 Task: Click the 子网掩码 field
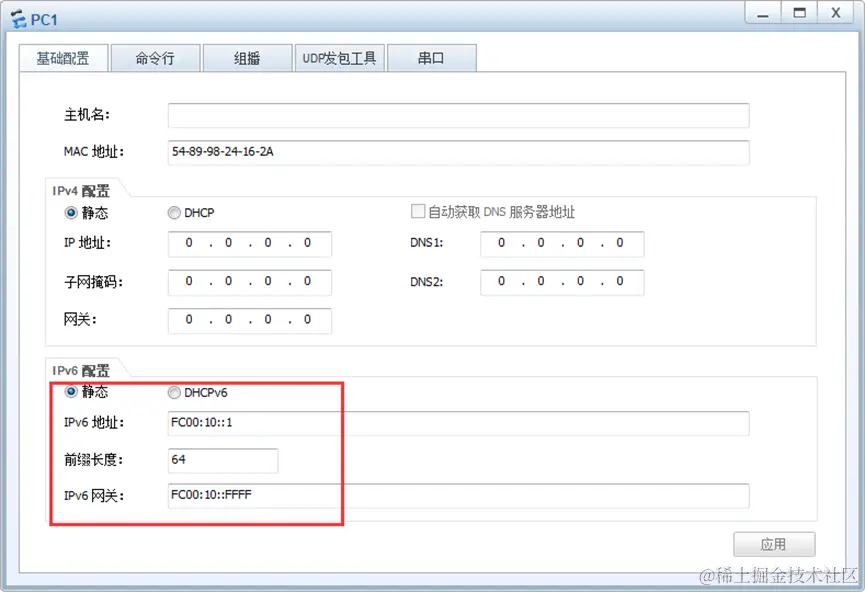pos(249,282)
